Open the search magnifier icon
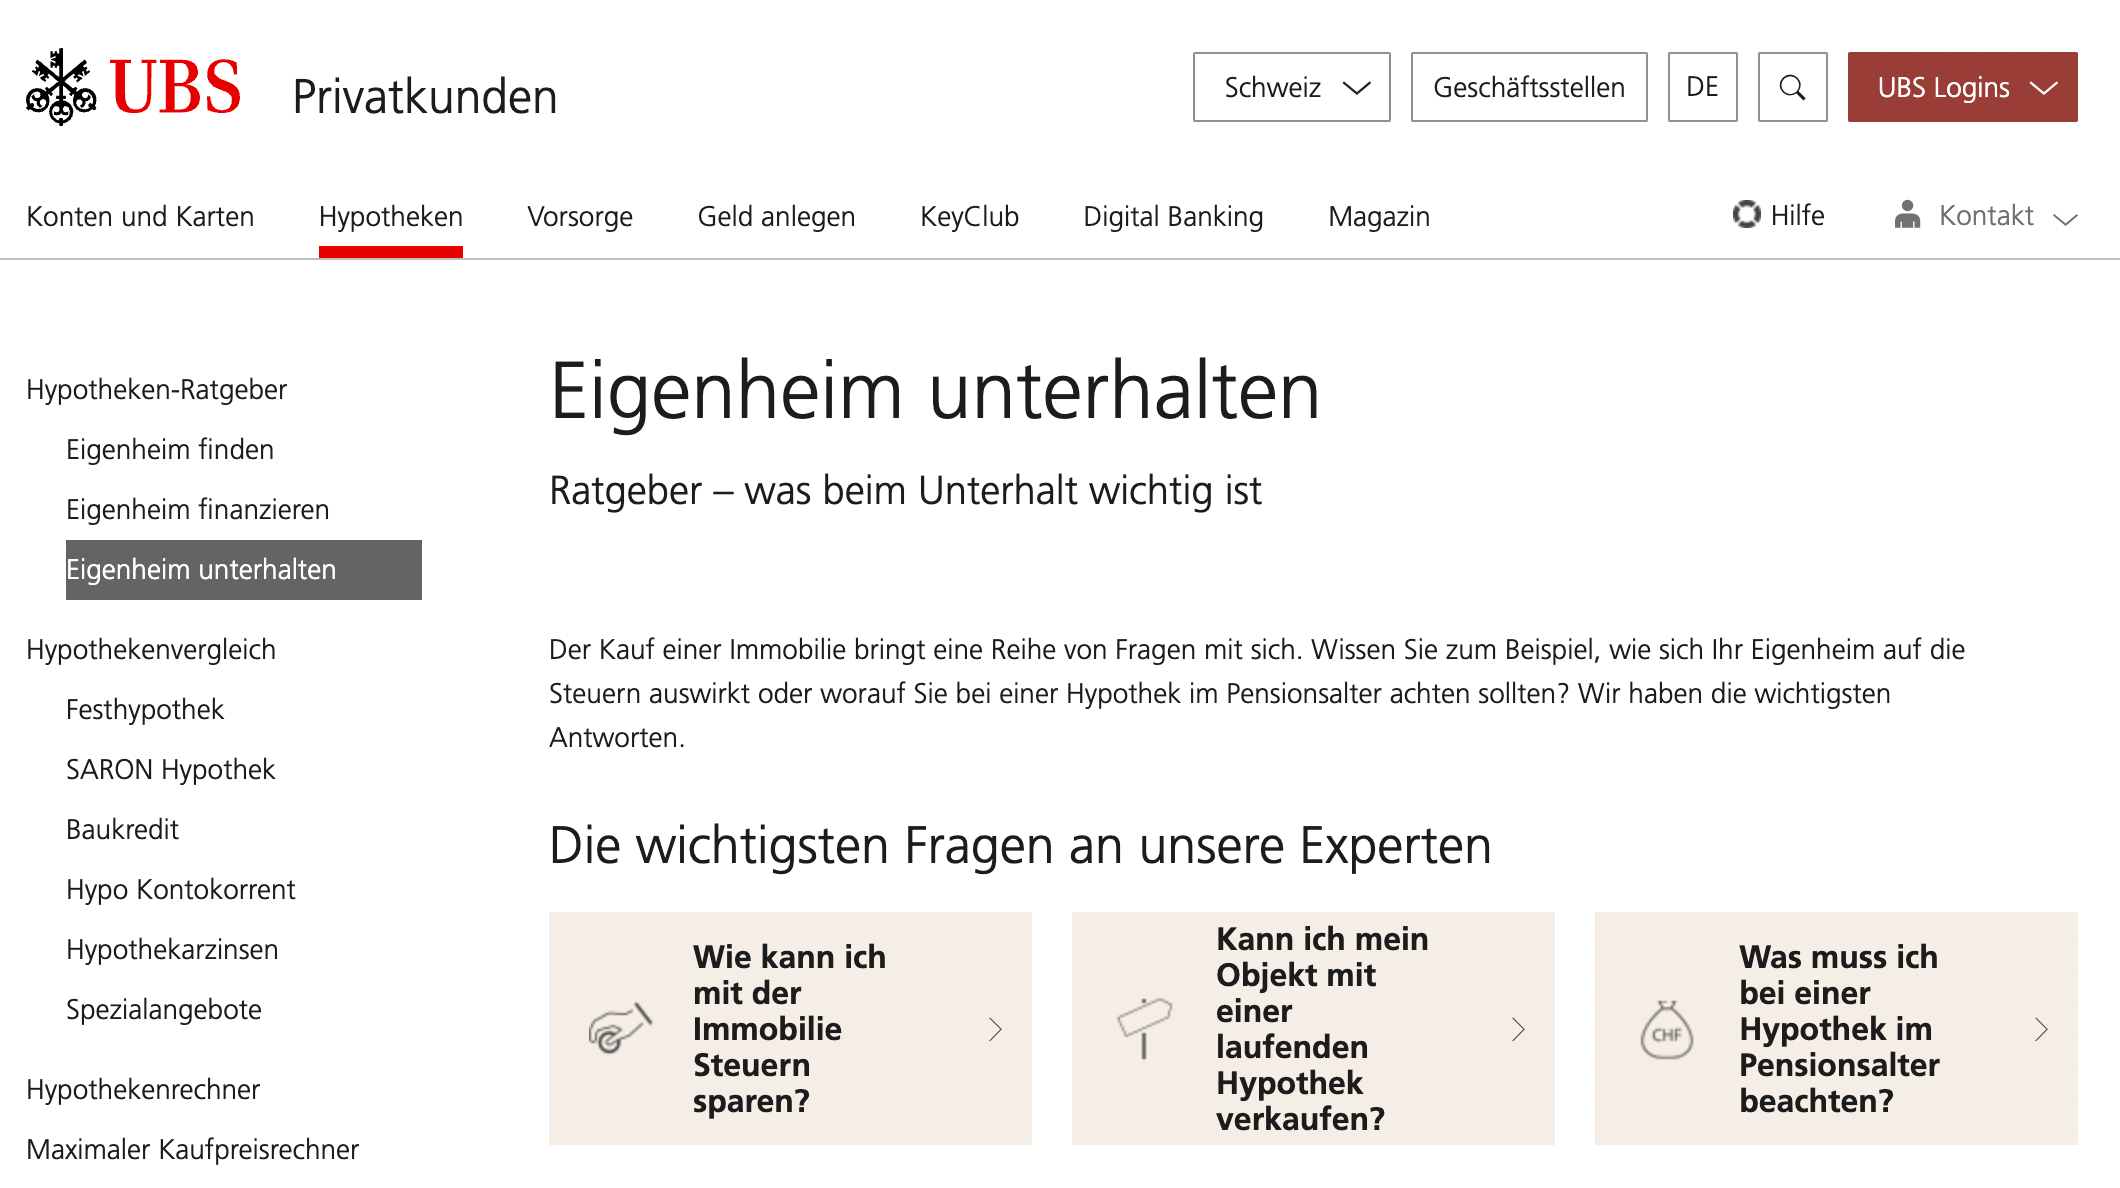 point(1792,87)
